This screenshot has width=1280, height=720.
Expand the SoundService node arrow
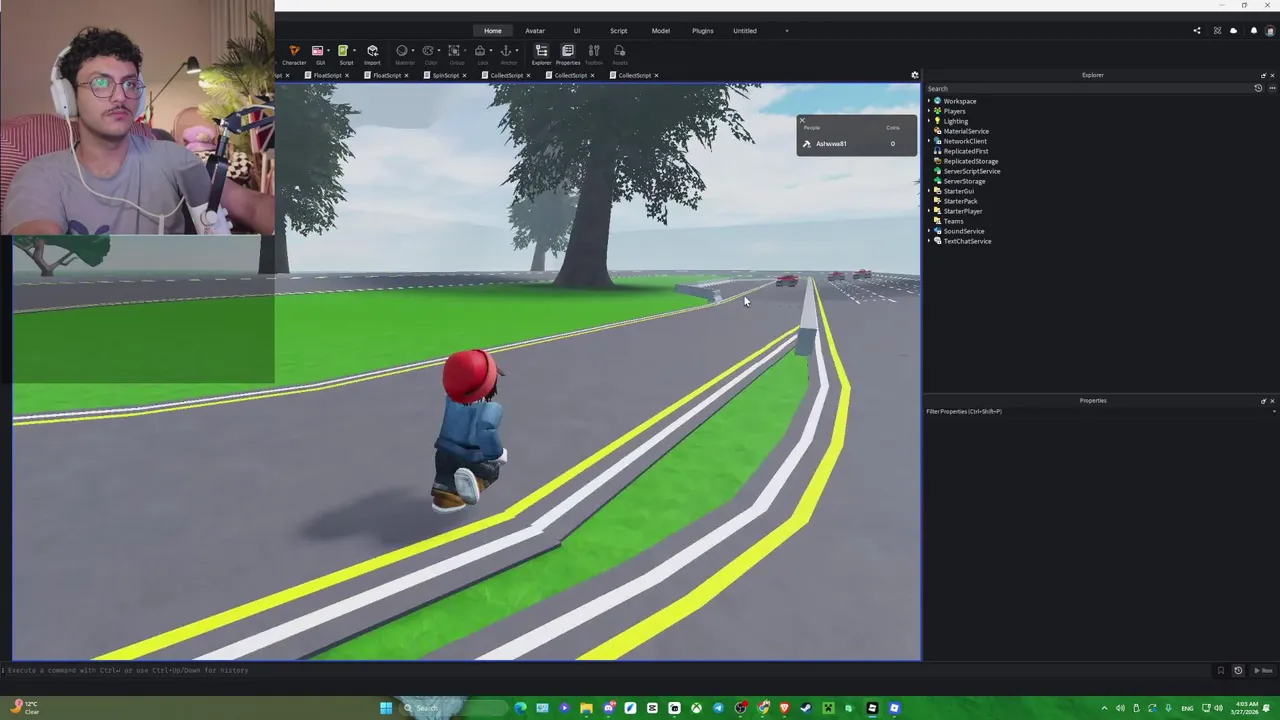(x=929, y=231)
